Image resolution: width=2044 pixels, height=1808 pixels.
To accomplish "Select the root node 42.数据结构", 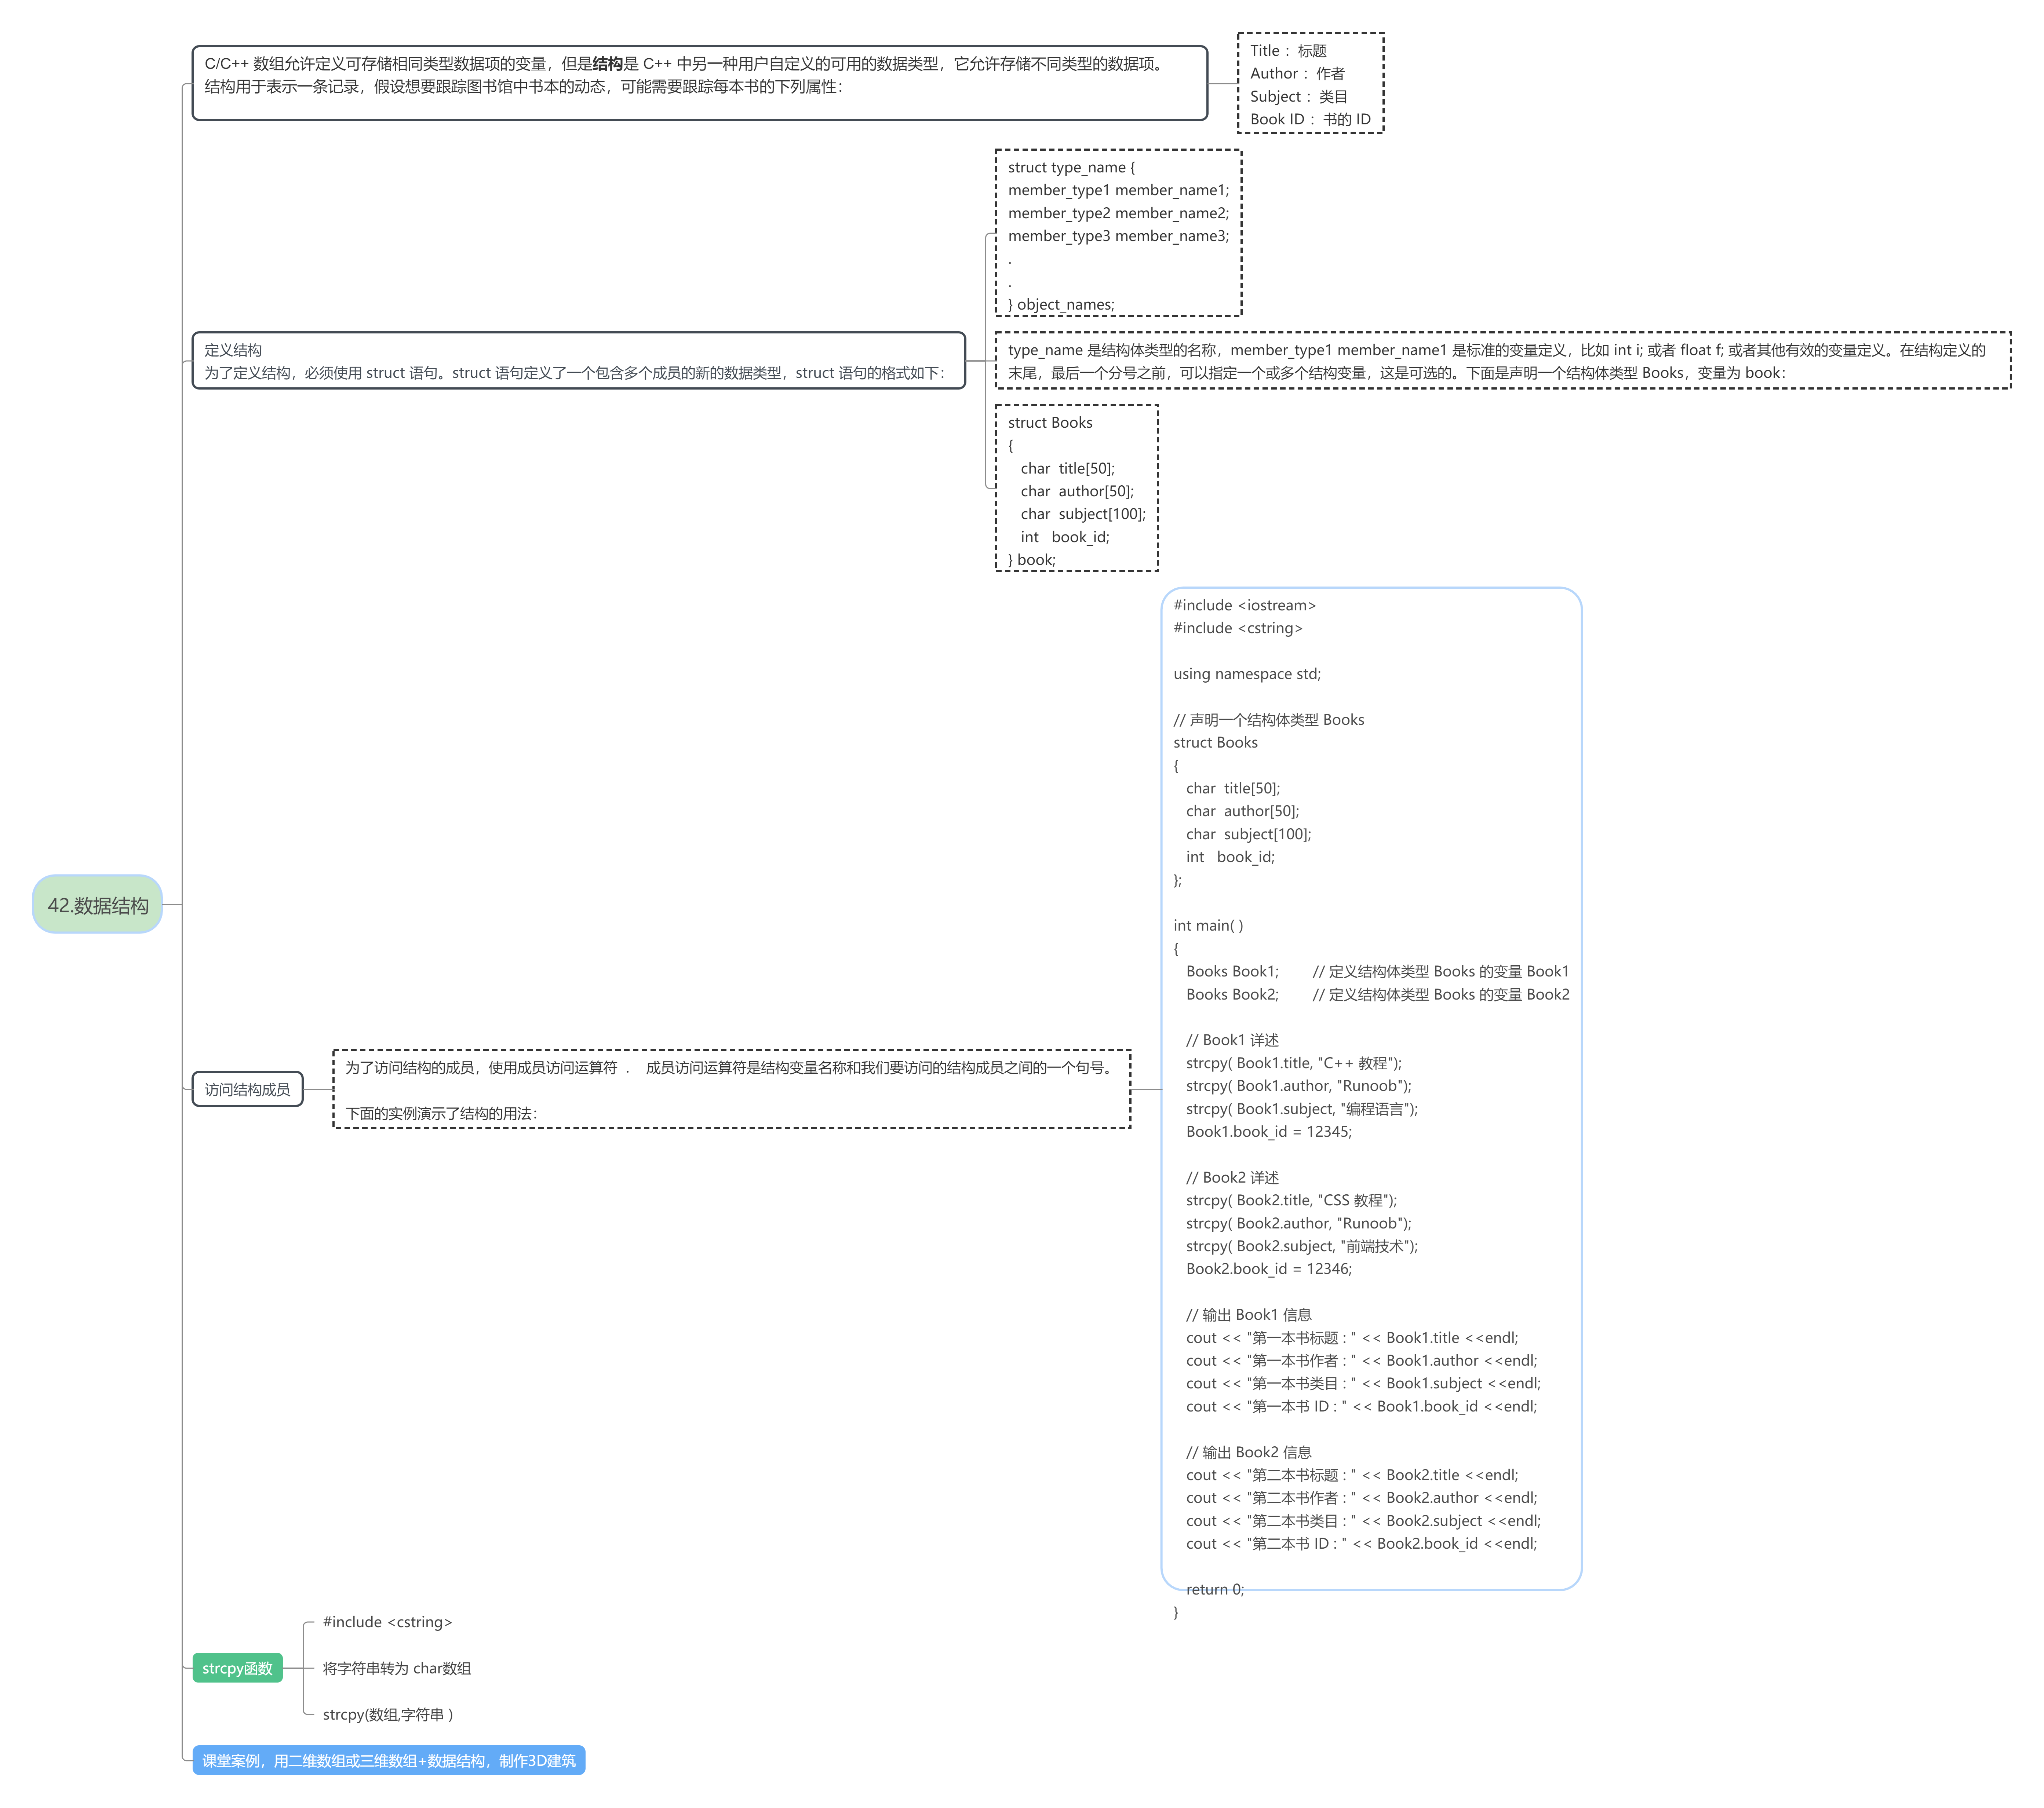I will 97,904.
